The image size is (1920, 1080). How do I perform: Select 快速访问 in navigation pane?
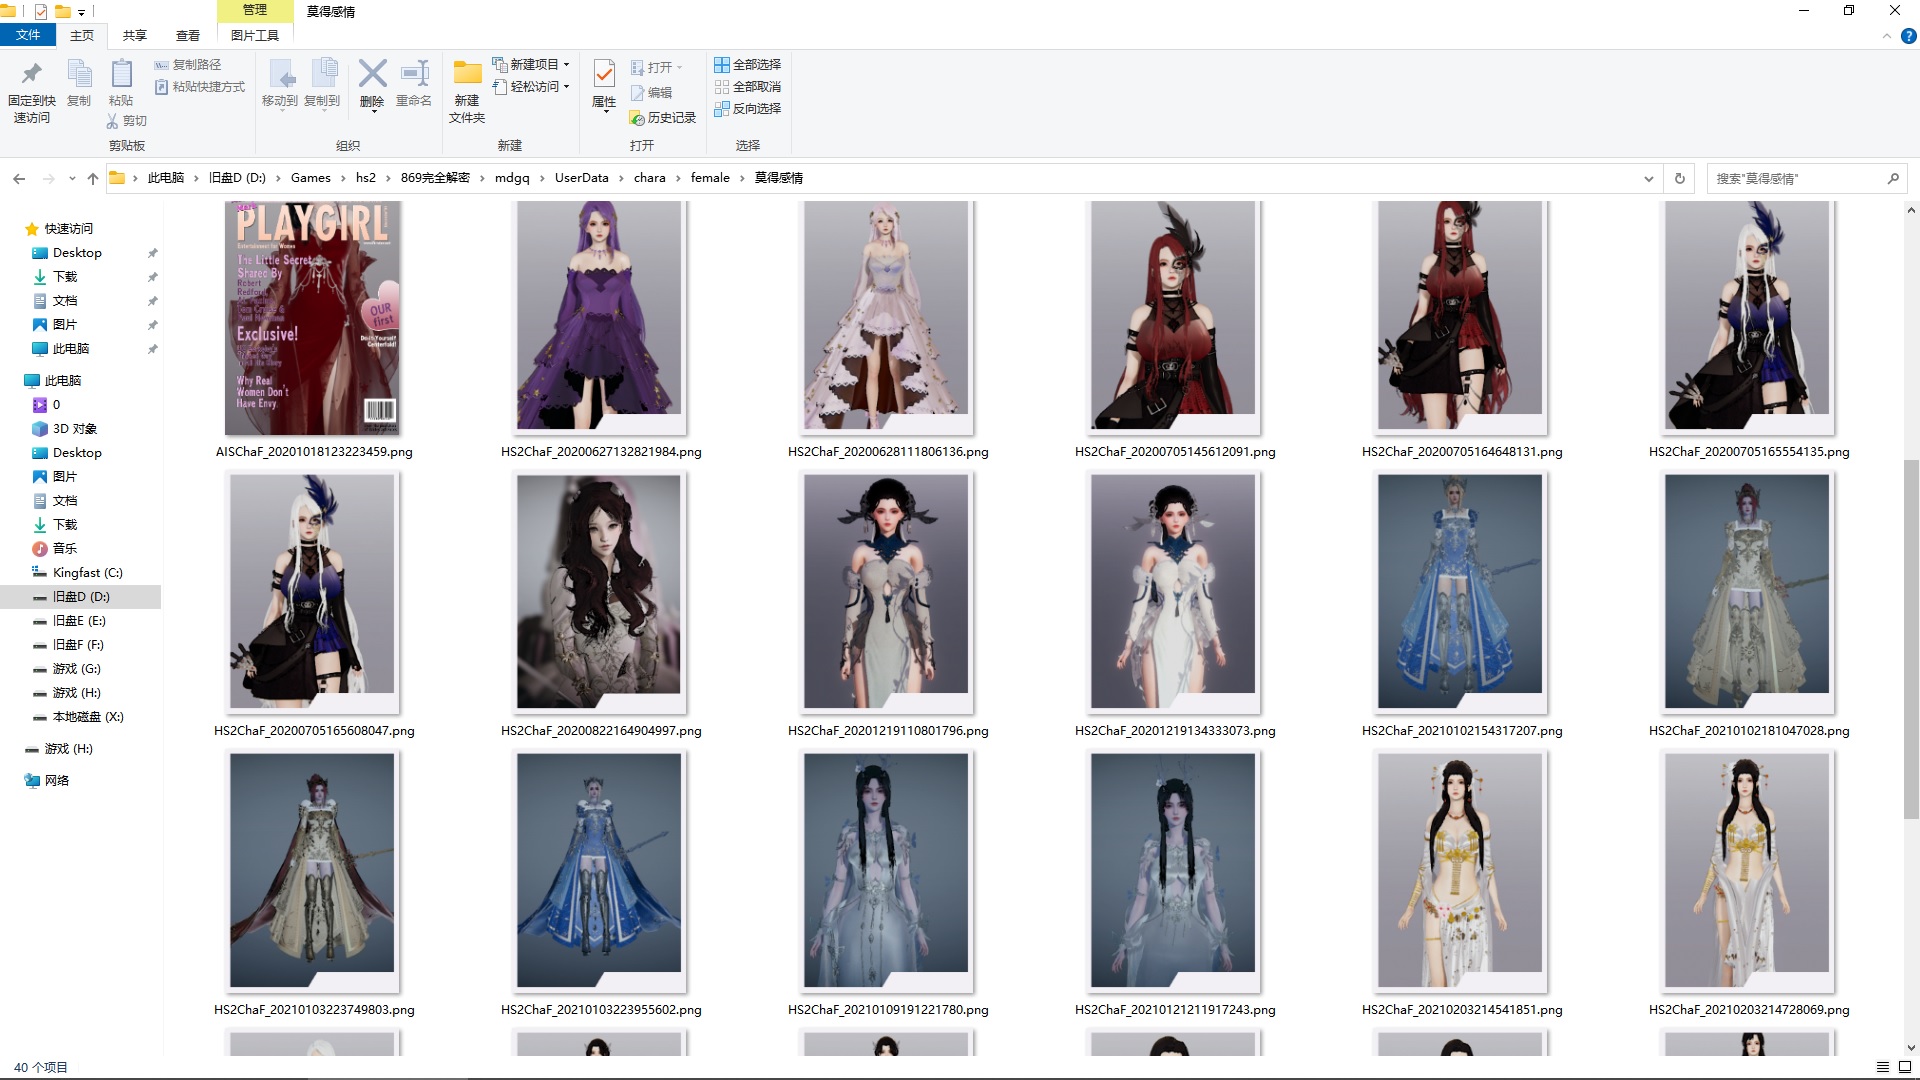click(69, 229)
